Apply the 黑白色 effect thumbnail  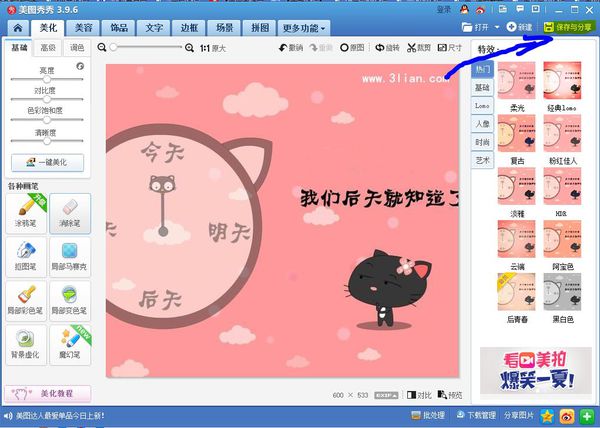pyautogui.click(x=562, y=292)
